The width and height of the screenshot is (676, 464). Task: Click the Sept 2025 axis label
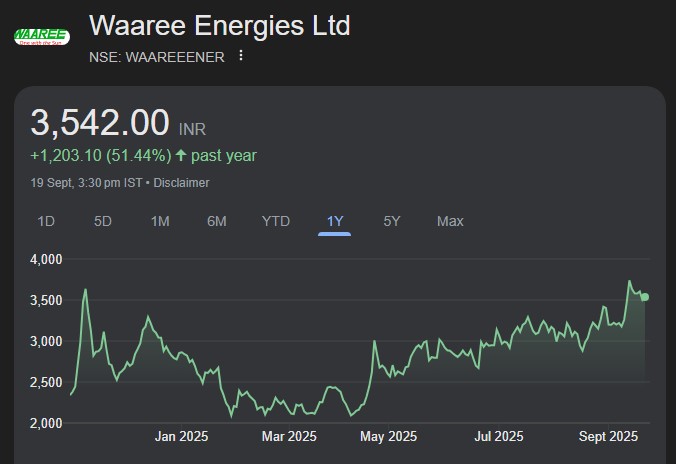click(x=608, y=436)
